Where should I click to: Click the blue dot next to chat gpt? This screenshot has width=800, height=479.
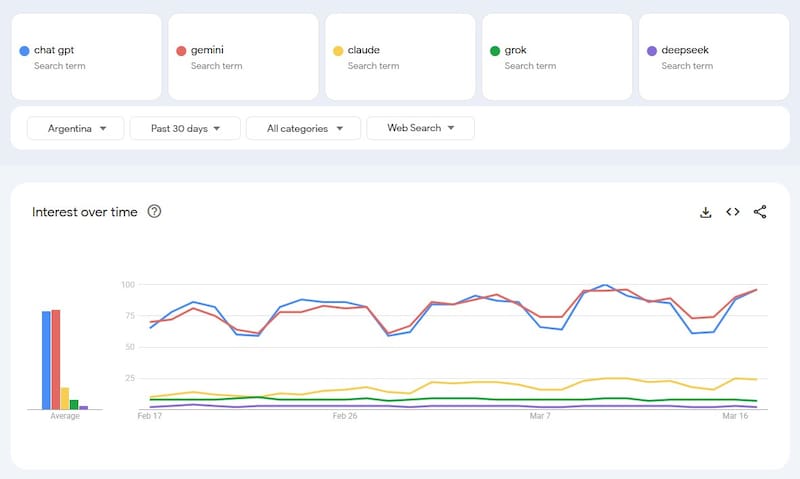tap(24, 50)
